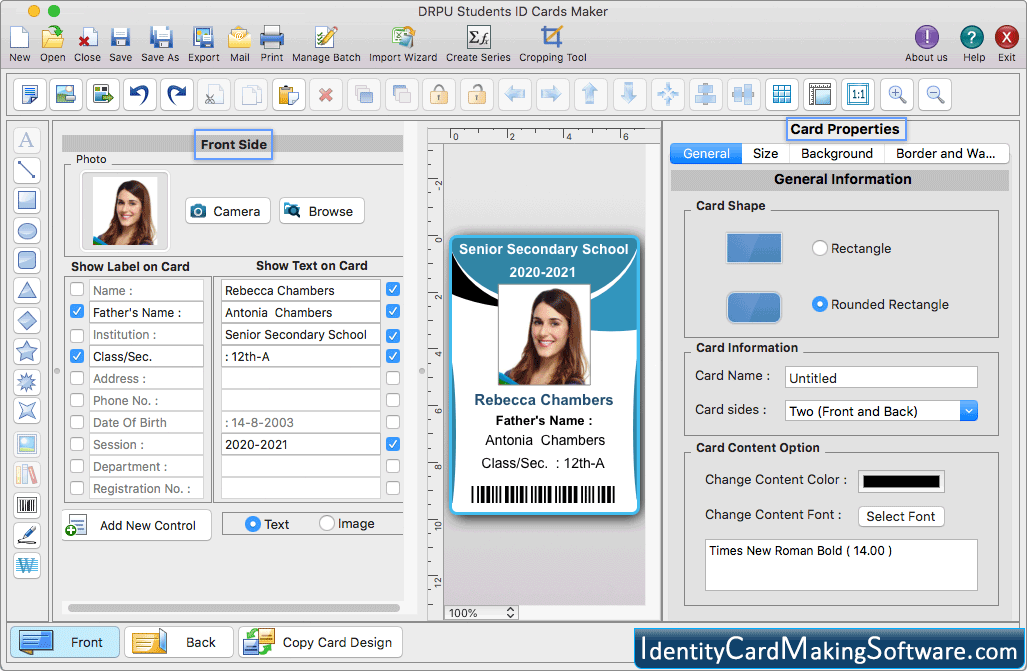Switch to the Size tab
The height and width of the screenshot is (671, 1027).
(765, 153)
